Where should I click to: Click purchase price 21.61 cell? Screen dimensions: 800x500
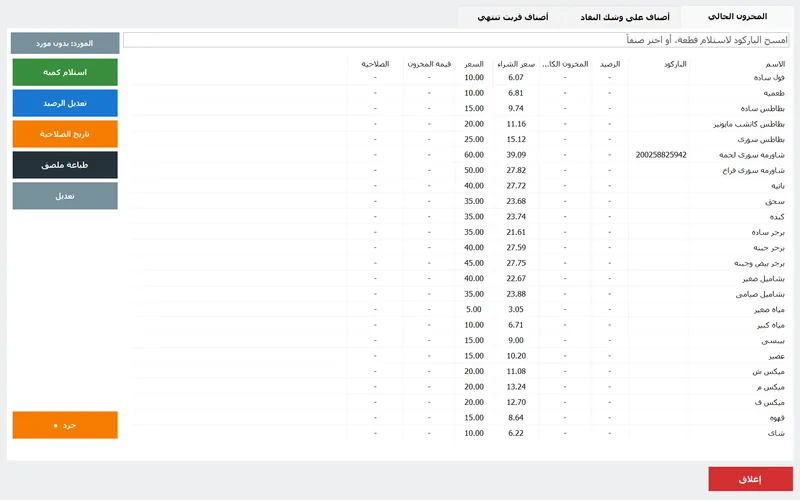click(x=516, y=232)
